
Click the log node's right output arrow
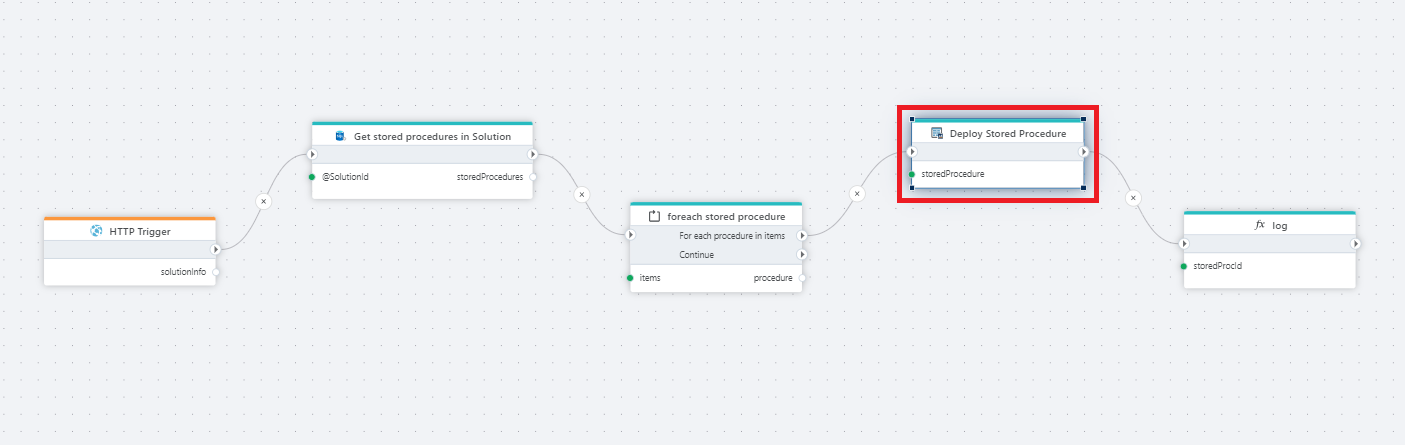coord(1355,243)
